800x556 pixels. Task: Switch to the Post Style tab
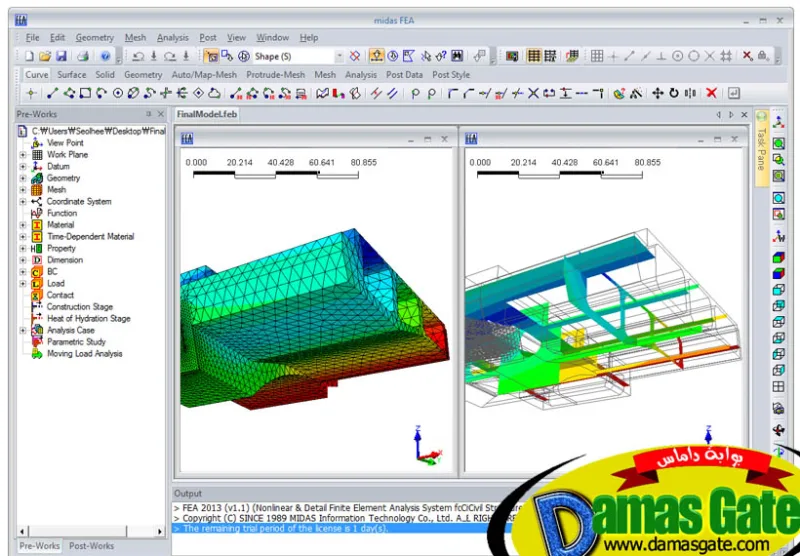pyautogui.click(x=451, y=75)
